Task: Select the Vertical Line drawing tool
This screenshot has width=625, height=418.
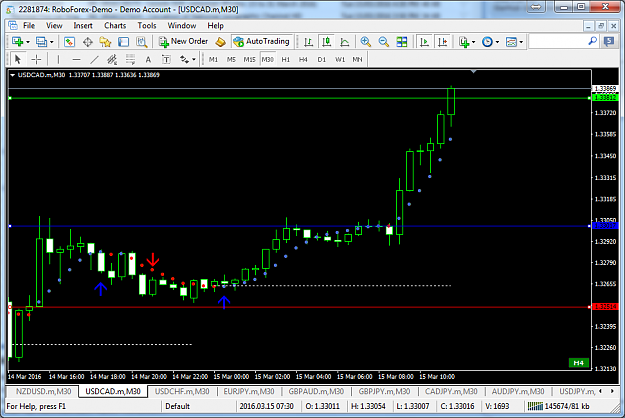Action: point(58,59)
